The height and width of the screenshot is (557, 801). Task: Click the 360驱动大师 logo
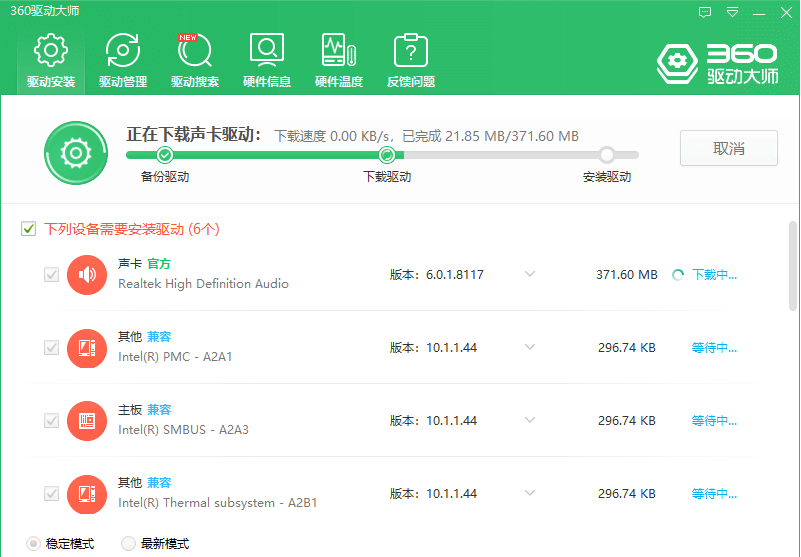pos(718,64)
